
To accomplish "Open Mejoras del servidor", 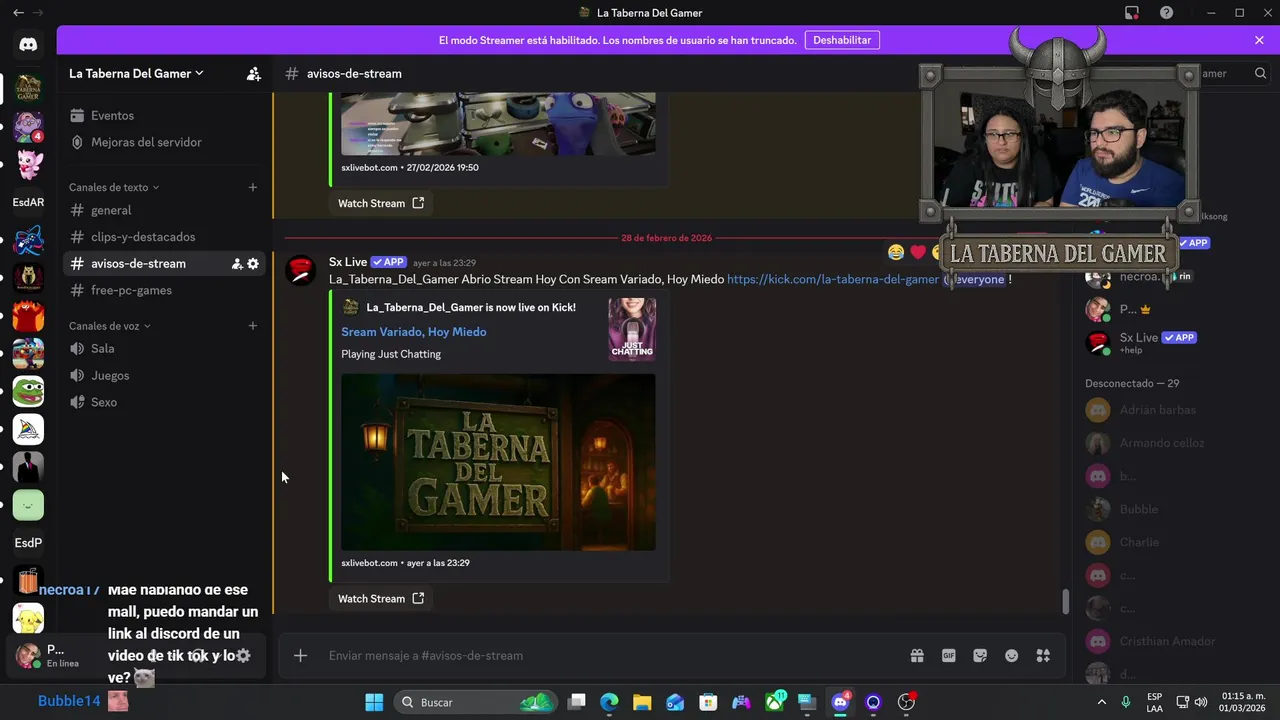I will [164, 142].
